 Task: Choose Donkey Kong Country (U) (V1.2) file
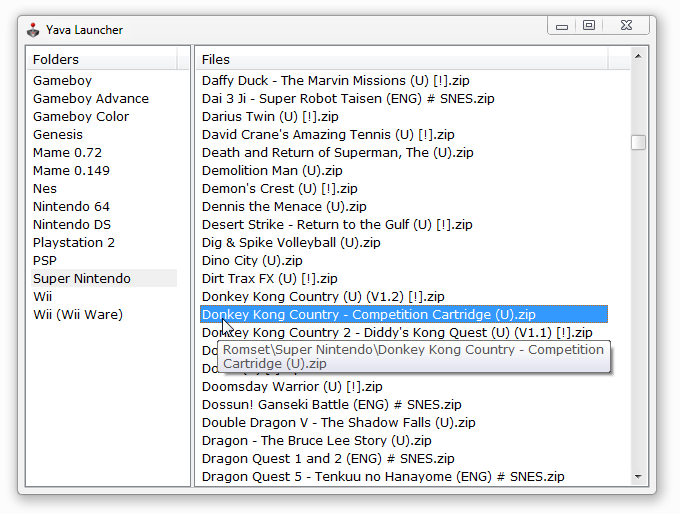[323, 297]
